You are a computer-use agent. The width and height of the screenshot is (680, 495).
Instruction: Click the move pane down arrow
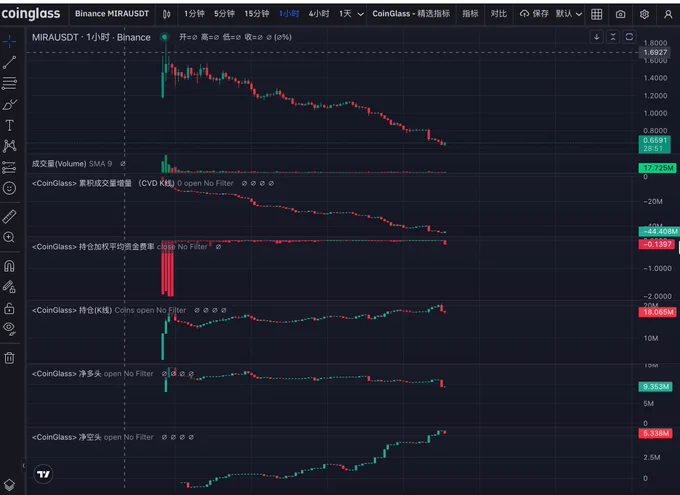(597, 37)
